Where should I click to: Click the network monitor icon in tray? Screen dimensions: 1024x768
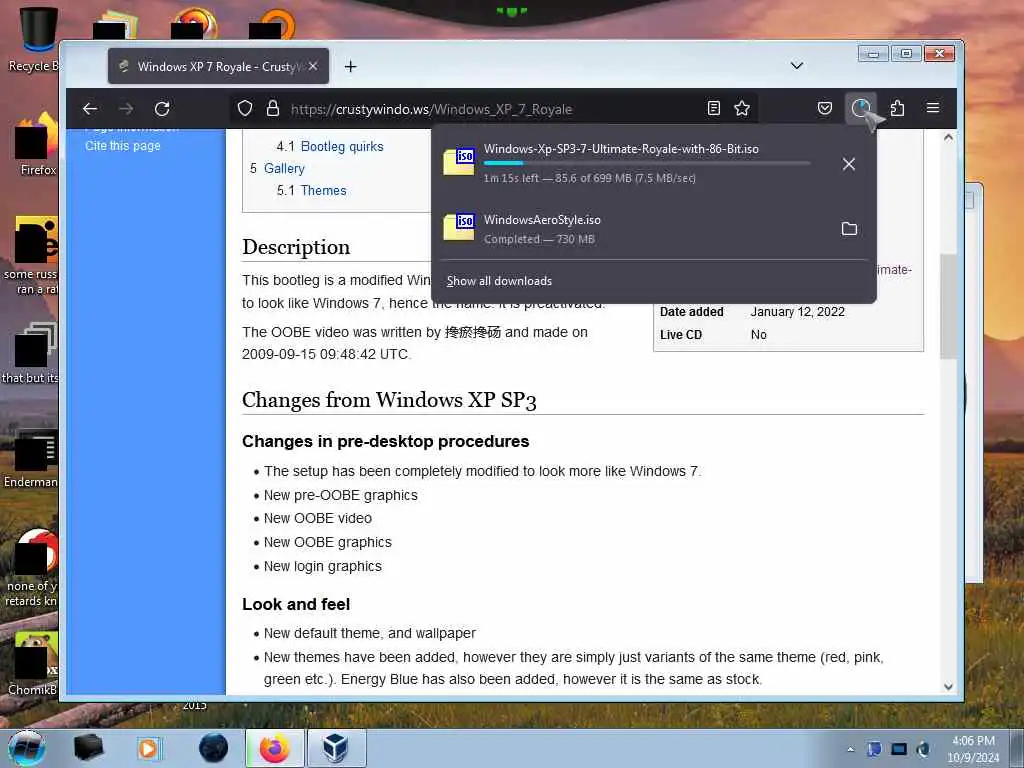pos(899,749)
